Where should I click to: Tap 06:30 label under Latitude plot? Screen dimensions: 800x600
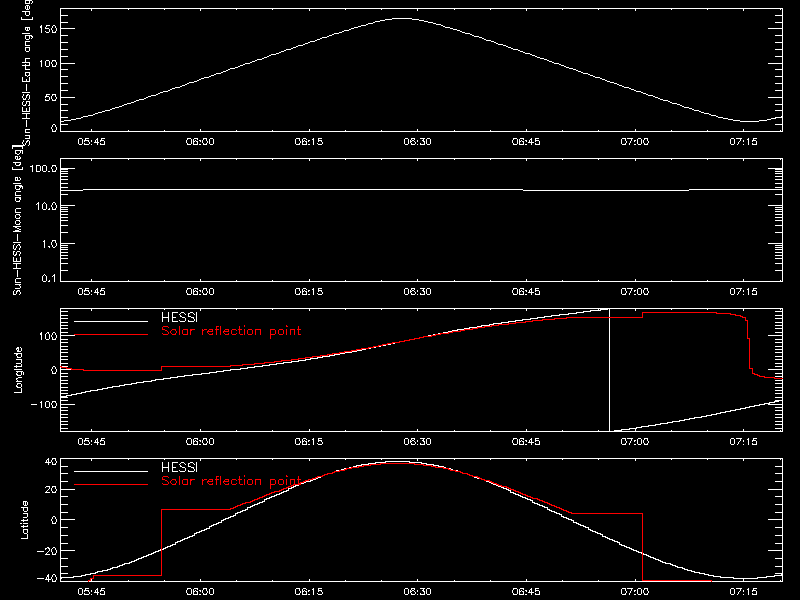417,592
